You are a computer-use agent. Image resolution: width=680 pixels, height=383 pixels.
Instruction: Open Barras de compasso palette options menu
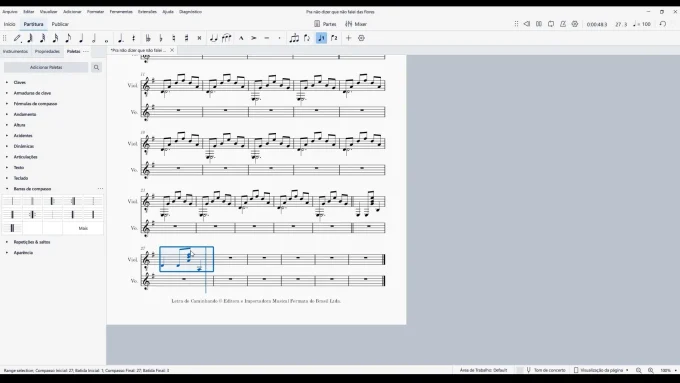[x=100, y=189]
